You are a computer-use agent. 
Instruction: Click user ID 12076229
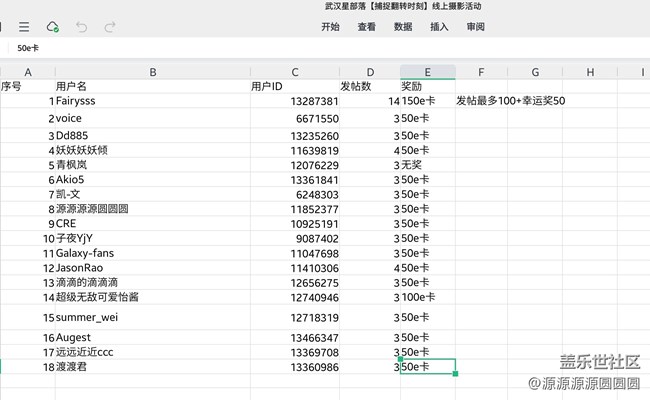point(295,165)
